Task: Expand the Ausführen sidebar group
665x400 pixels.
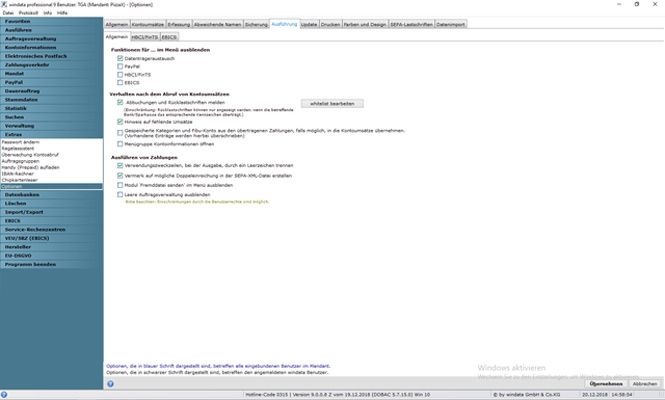Action: [51, 30]
